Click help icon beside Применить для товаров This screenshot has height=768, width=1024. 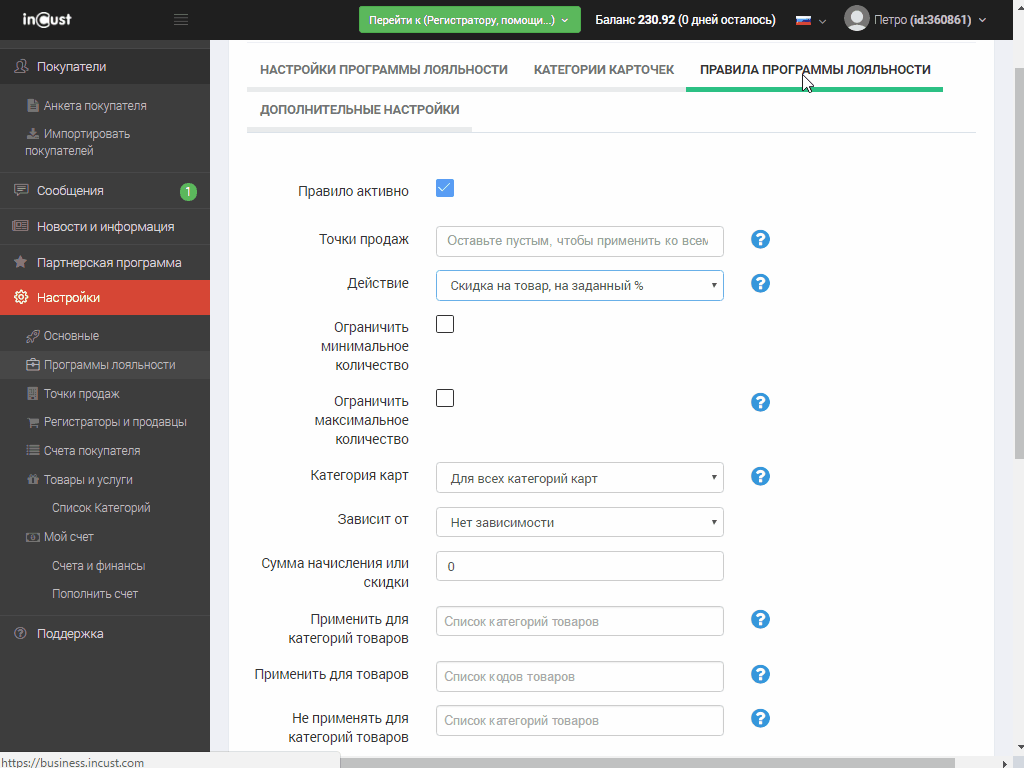point(760,674)
